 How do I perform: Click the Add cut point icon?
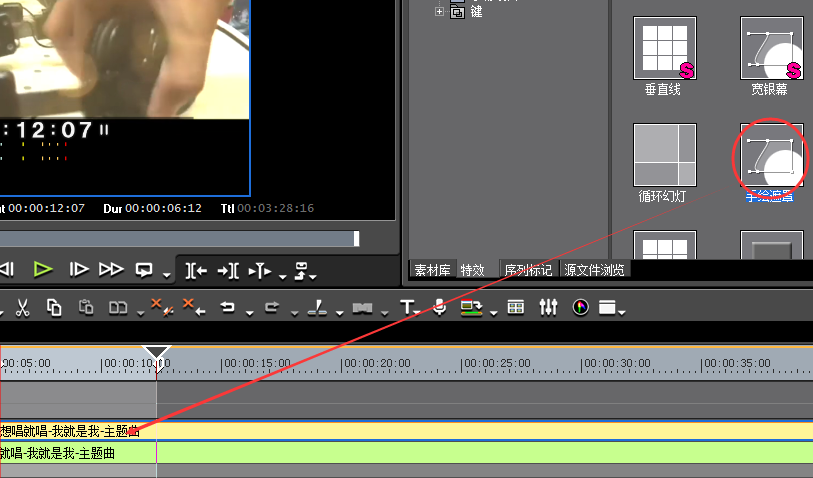317,307
